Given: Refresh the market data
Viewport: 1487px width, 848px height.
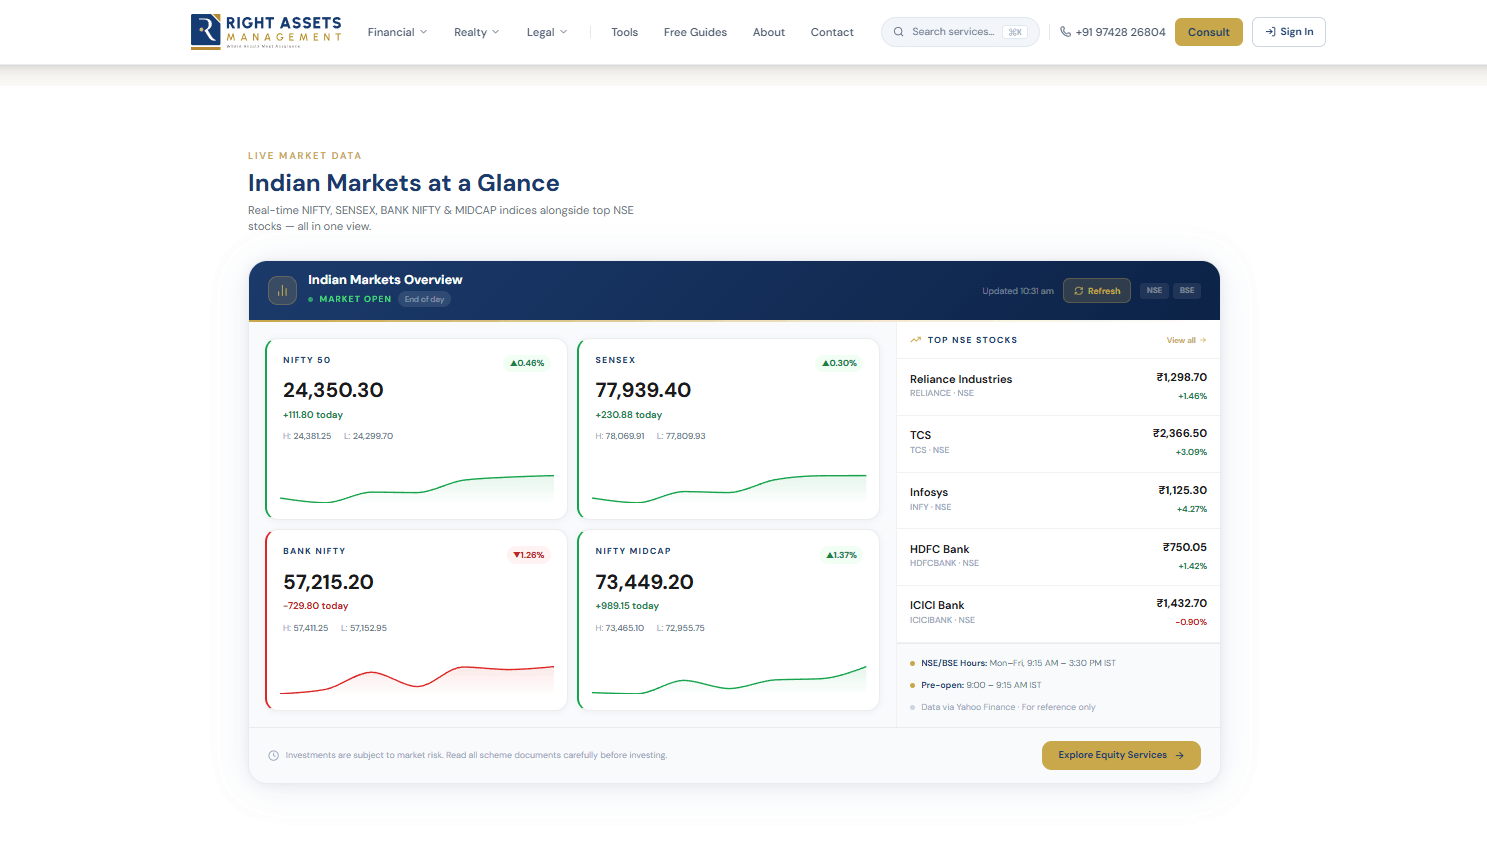Looking at the screenshot, I should point(1097,290).
